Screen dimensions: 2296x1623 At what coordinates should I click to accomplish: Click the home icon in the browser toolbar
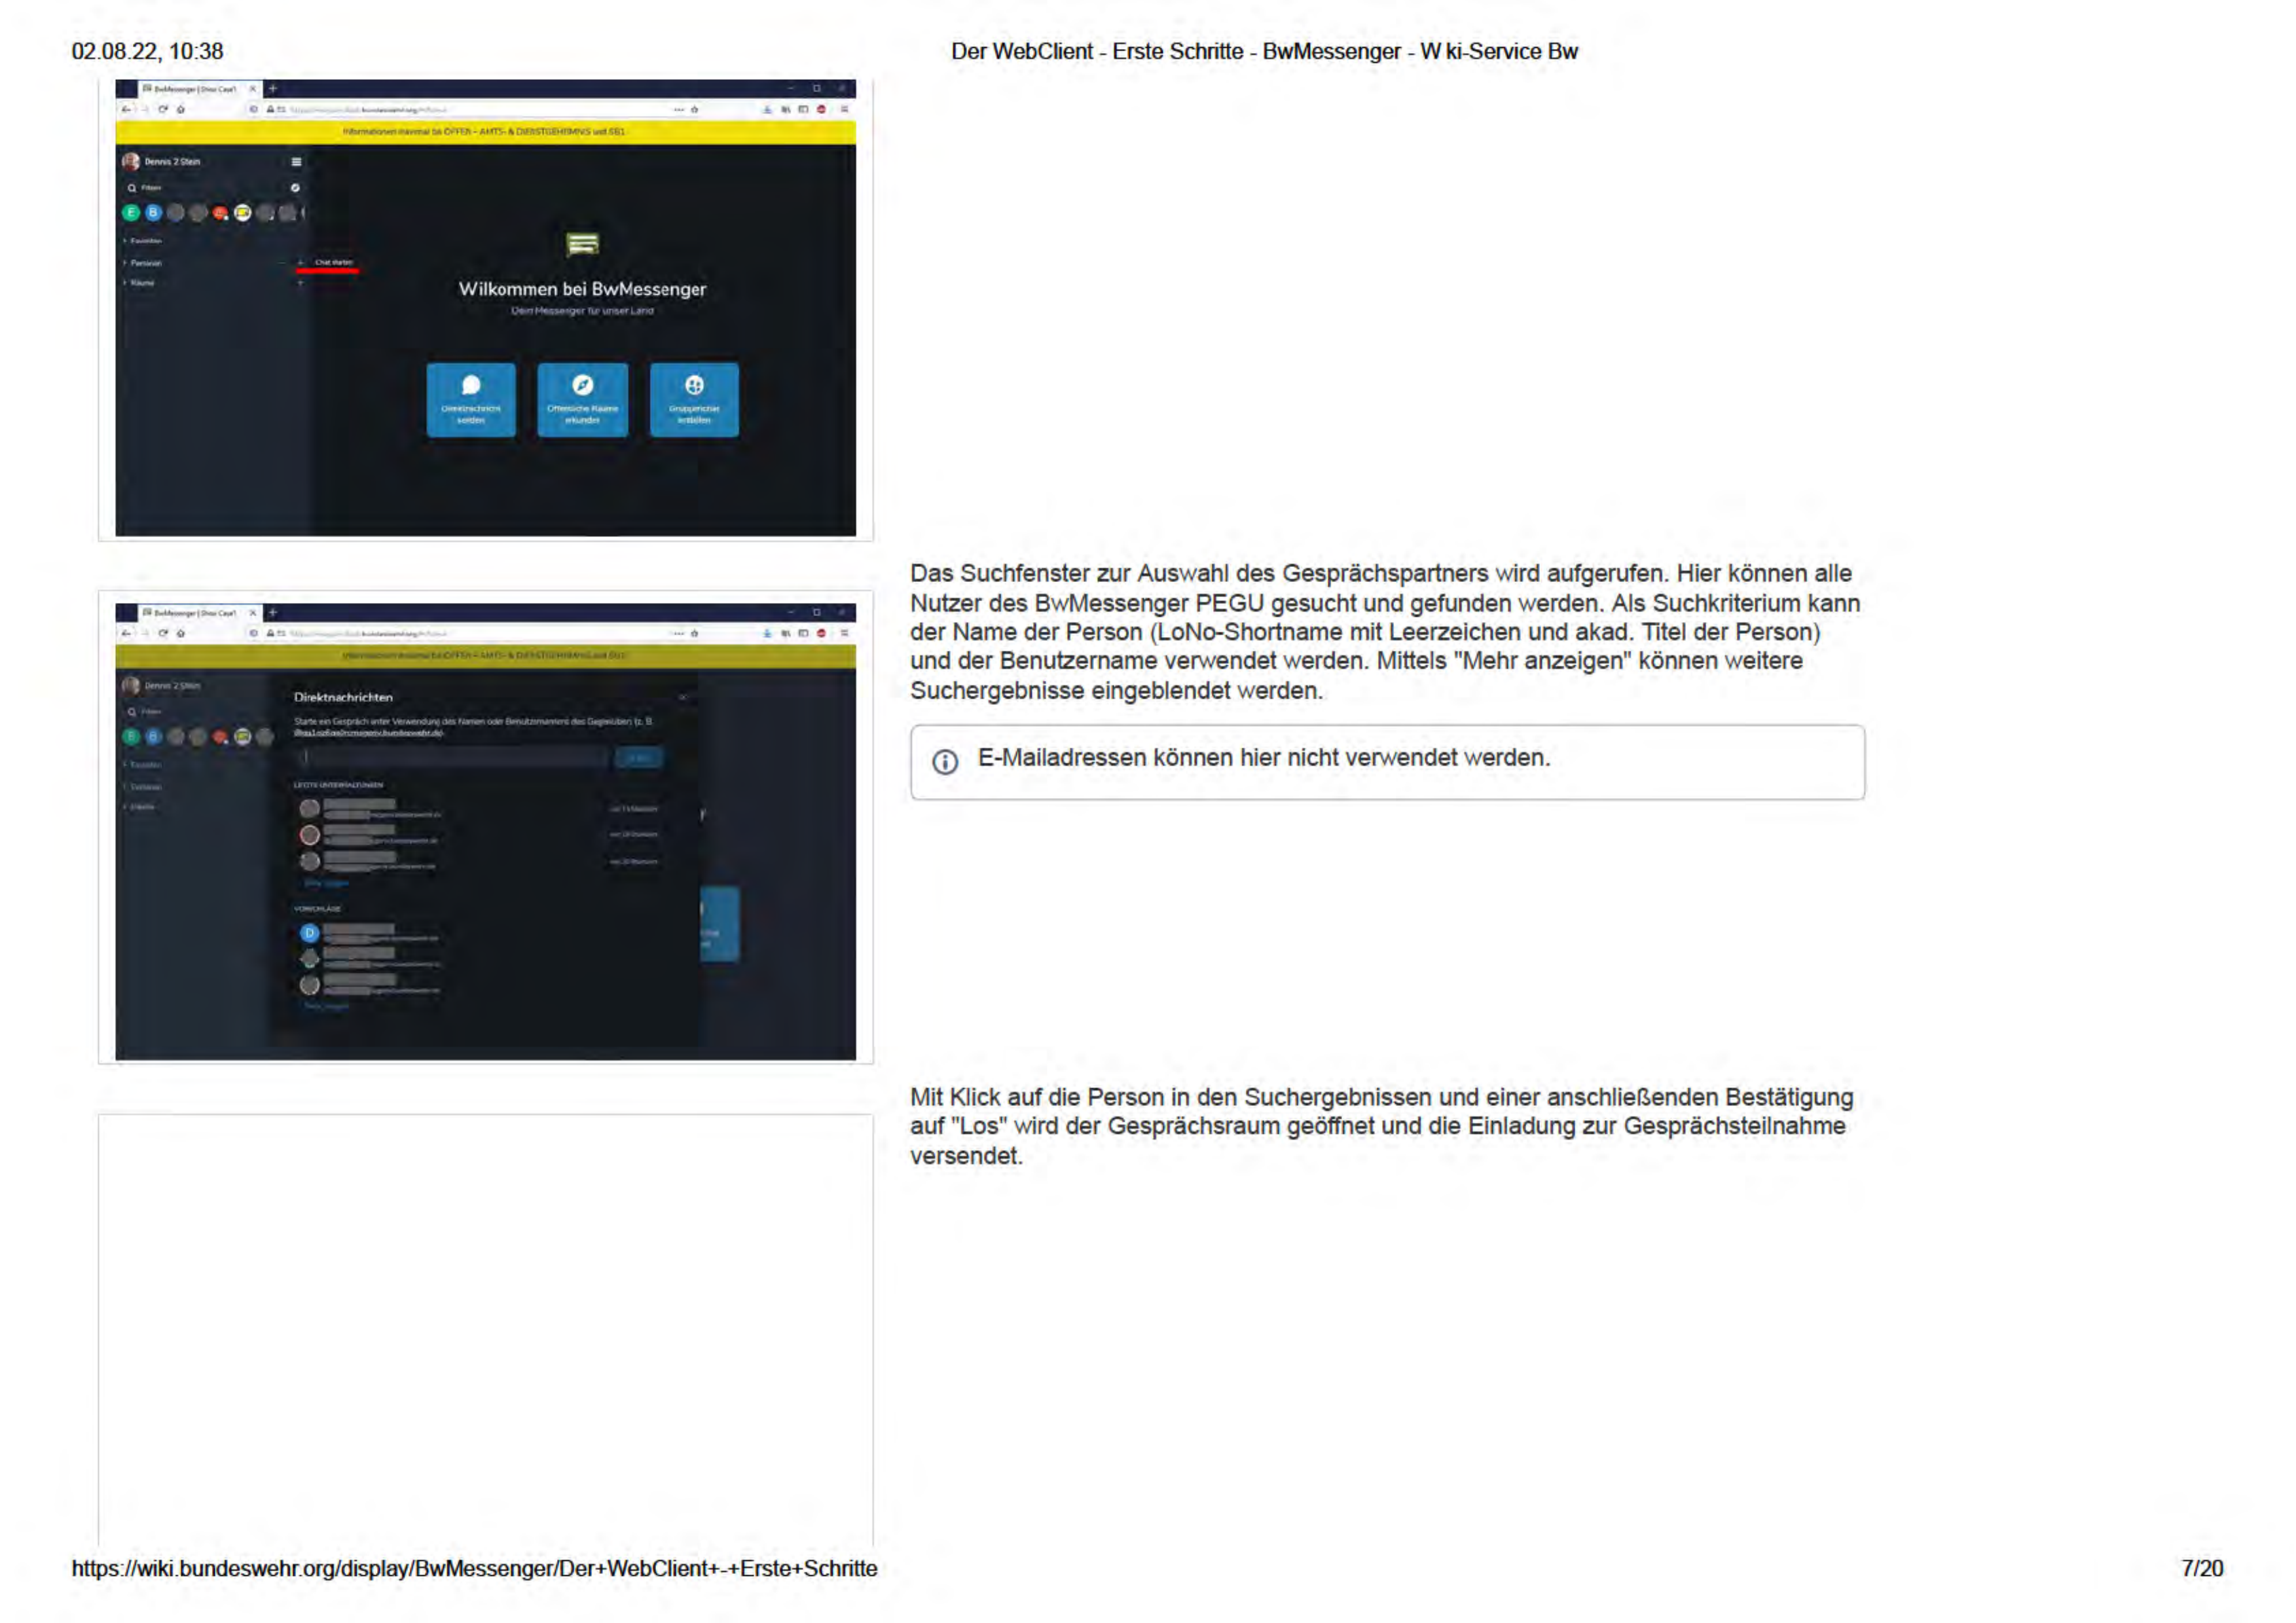click(181, 109)
